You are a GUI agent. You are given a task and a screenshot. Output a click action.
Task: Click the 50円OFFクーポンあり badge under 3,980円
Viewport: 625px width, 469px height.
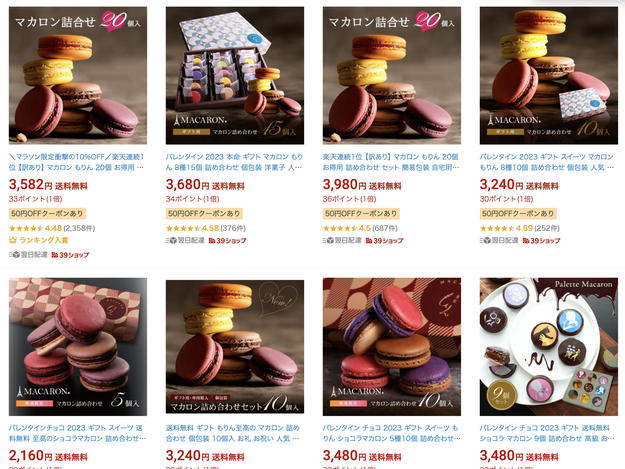pos(361,214)
